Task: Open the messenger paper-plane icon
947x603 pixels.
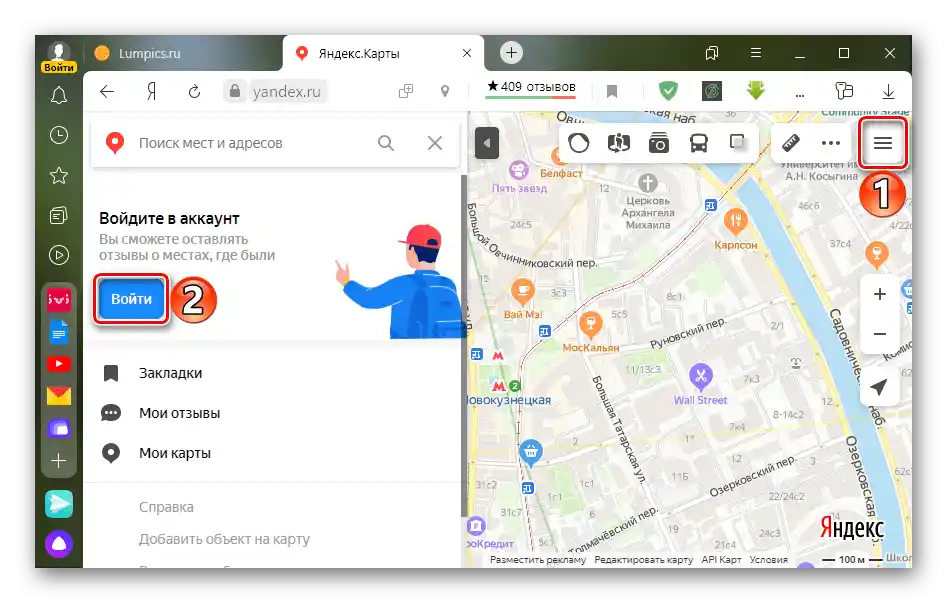Action: coord(59,504)
